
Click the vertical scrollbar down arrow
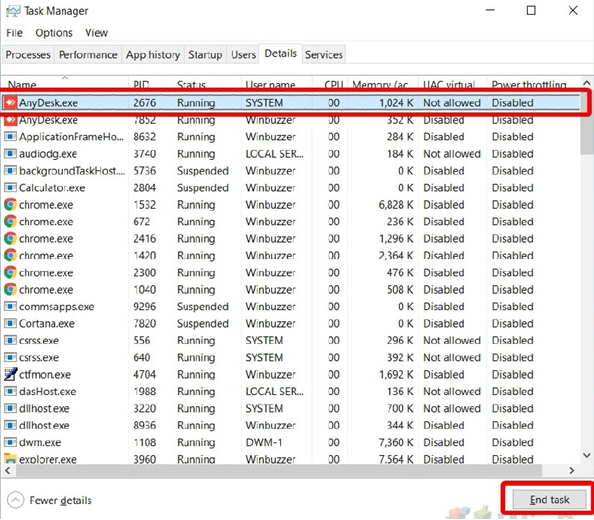click(586, 455)
